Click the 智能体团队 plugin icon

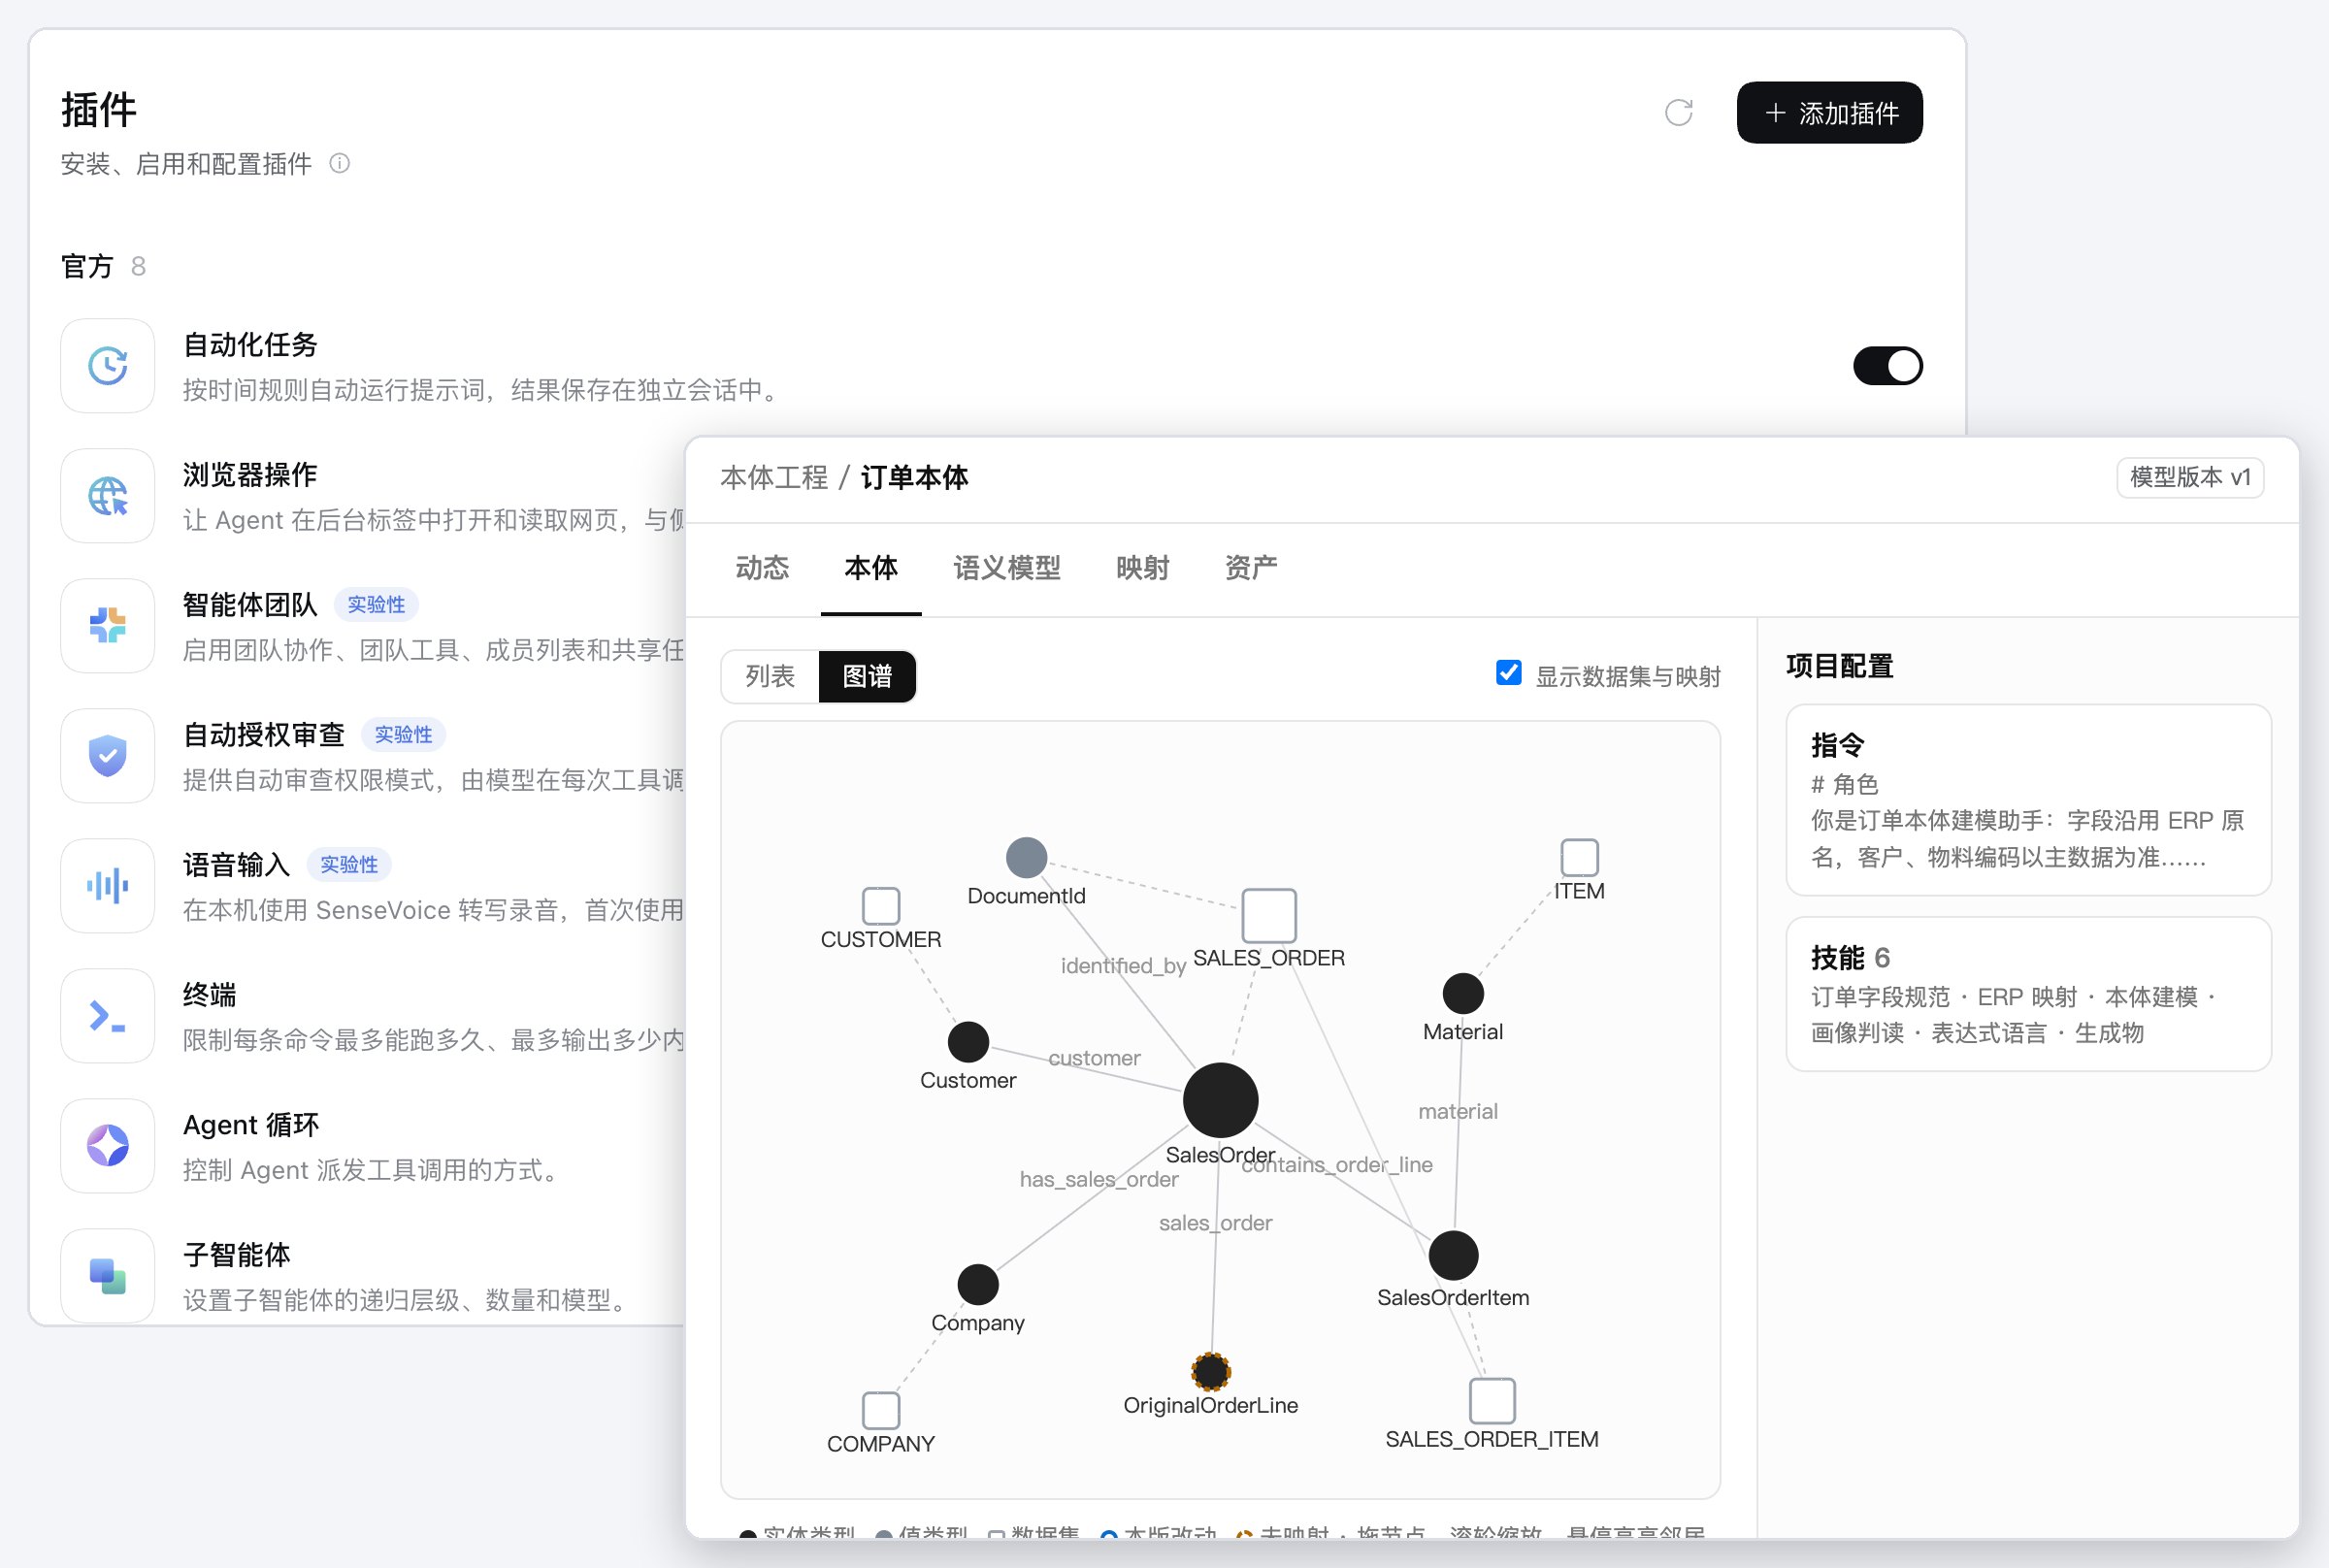point(108,625)
